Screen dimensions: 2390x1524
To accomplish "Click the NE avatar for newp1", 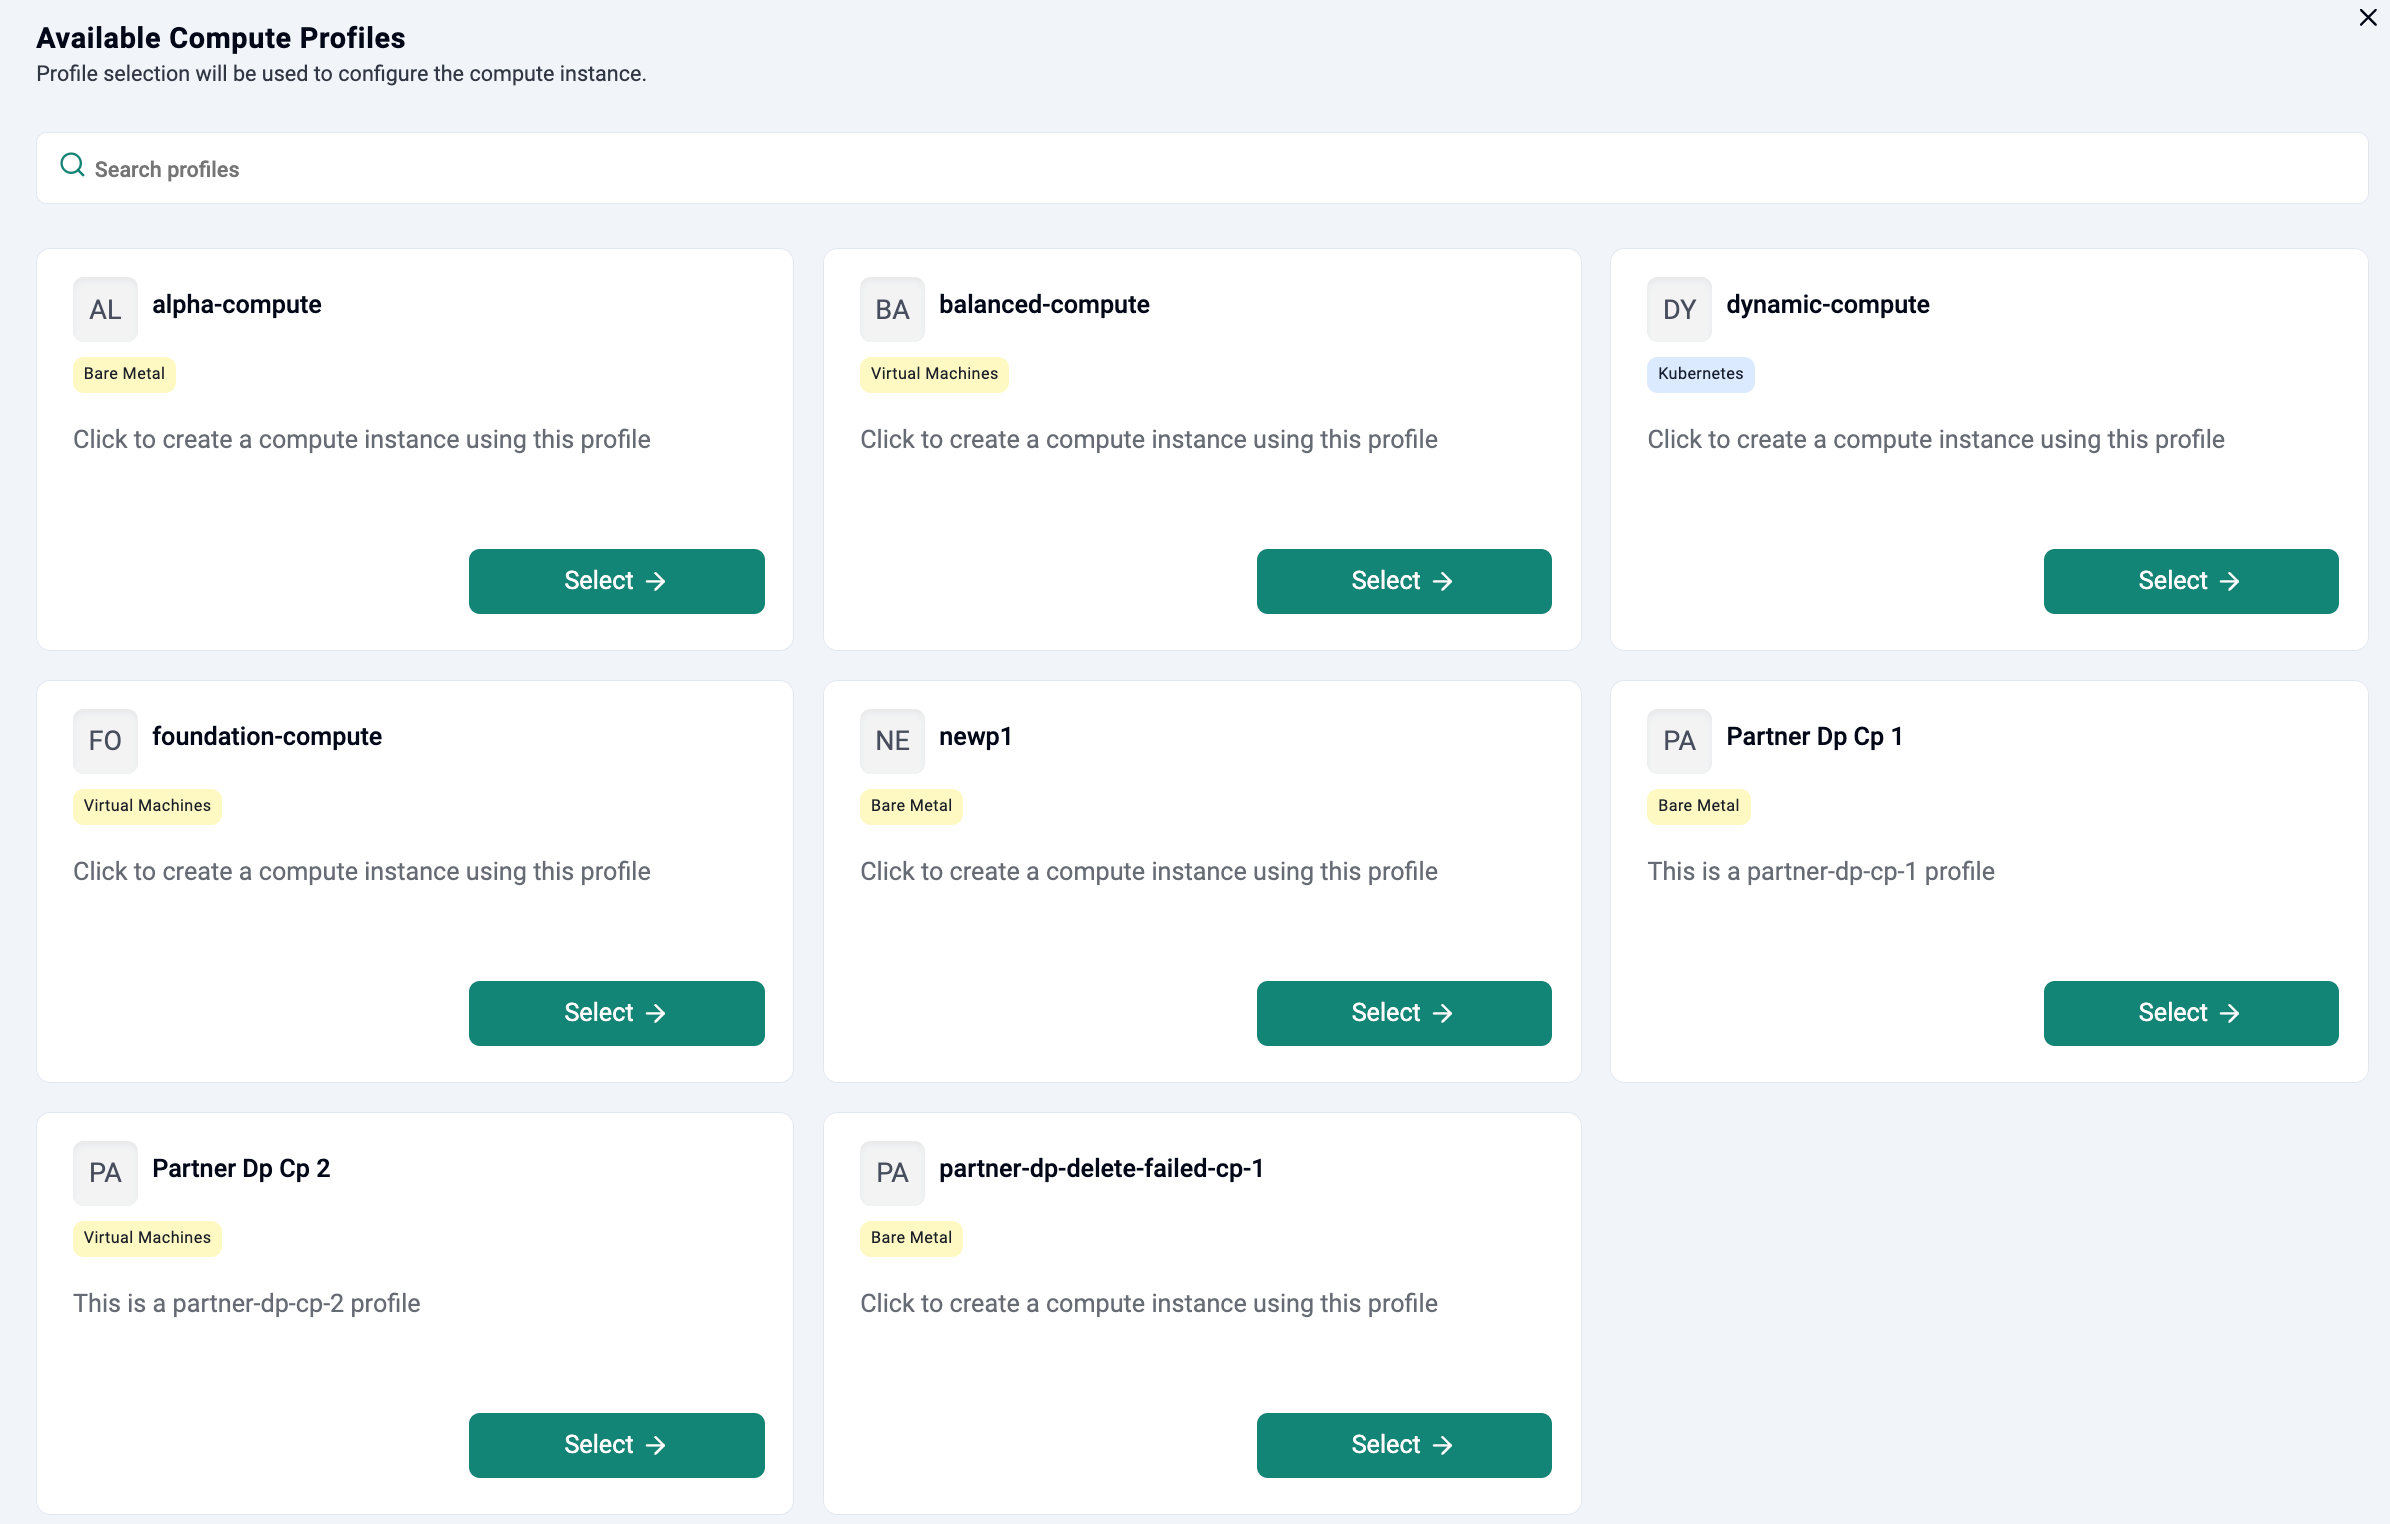I will (892, 741).
